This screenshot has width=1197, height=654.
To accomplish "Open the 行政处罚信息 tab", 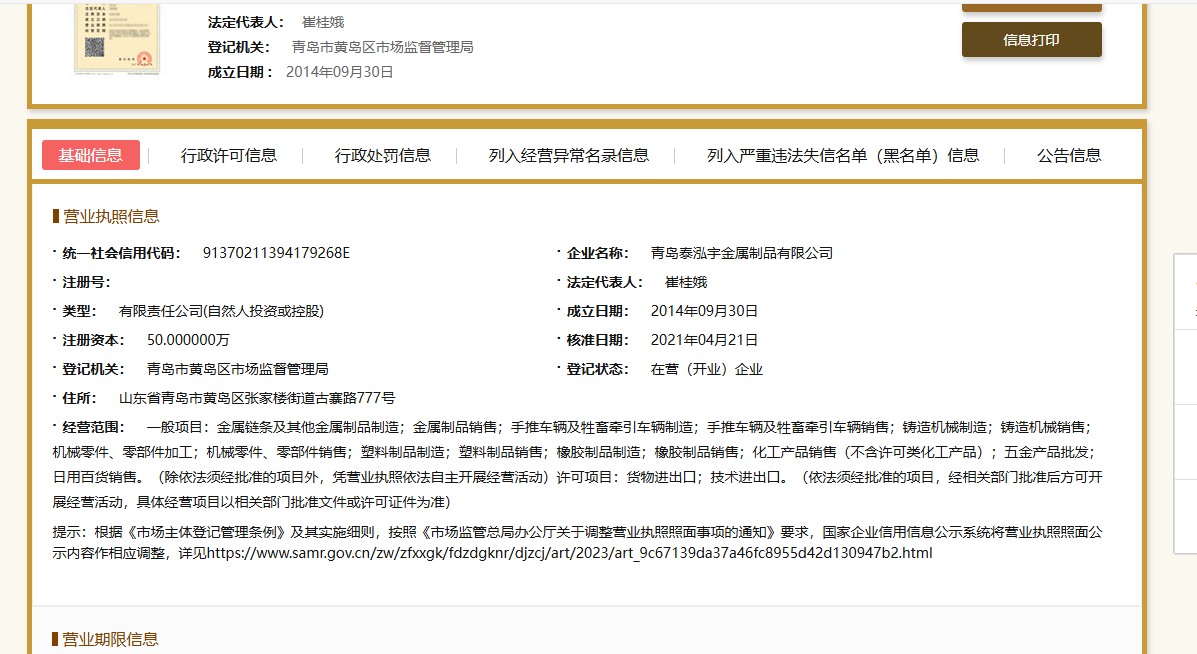I will click(382, 156).
